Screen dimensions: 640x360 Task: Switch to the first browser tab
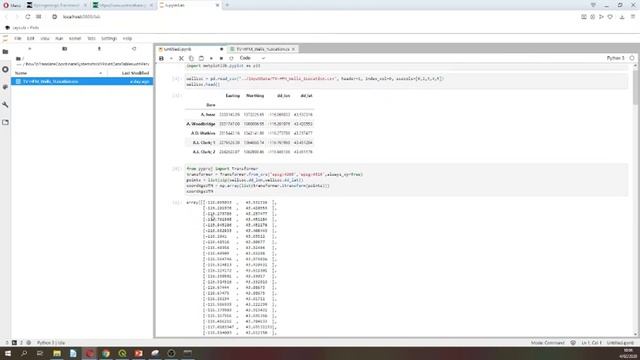pyautogui.click(x=55, y=5)
